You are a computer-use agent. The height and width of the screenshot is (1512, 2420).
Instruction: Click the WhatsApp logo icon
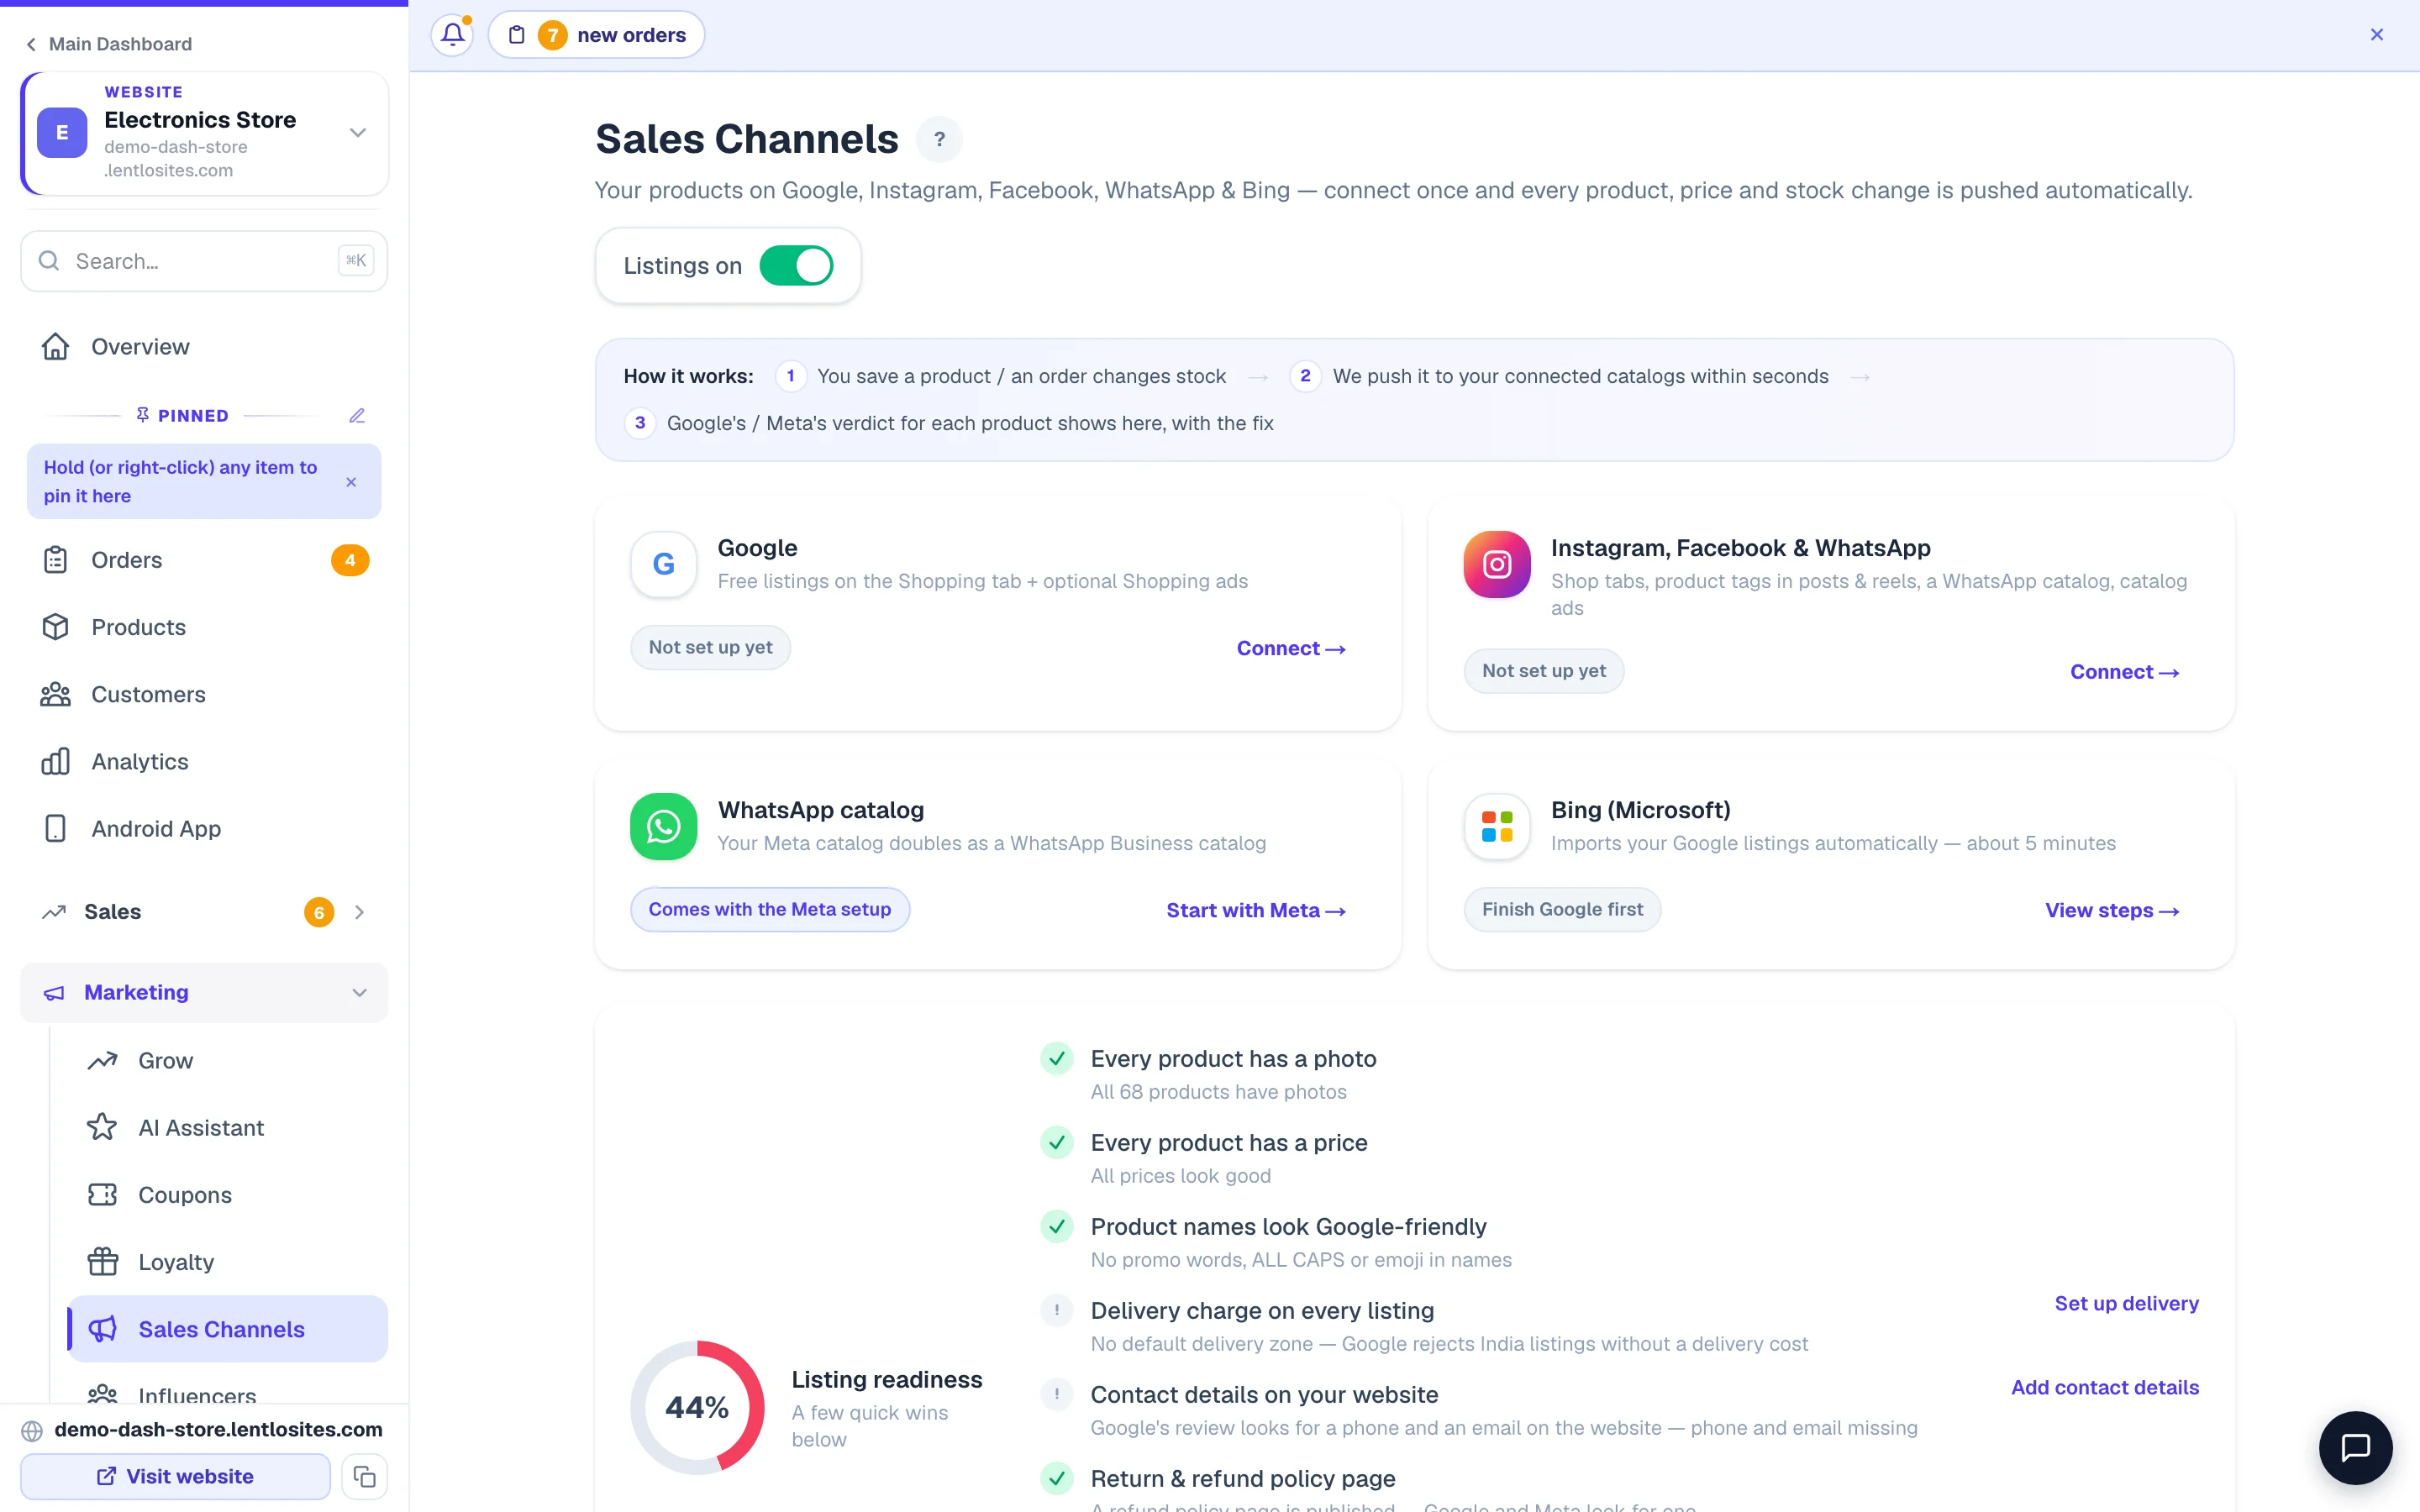pos(663,826)
